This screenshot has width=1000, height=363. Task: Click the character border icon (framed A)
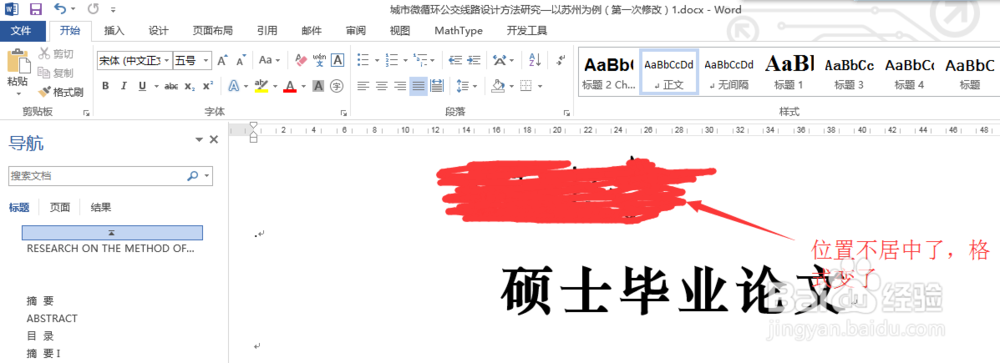pyautogui.click(x=338, y=61)
